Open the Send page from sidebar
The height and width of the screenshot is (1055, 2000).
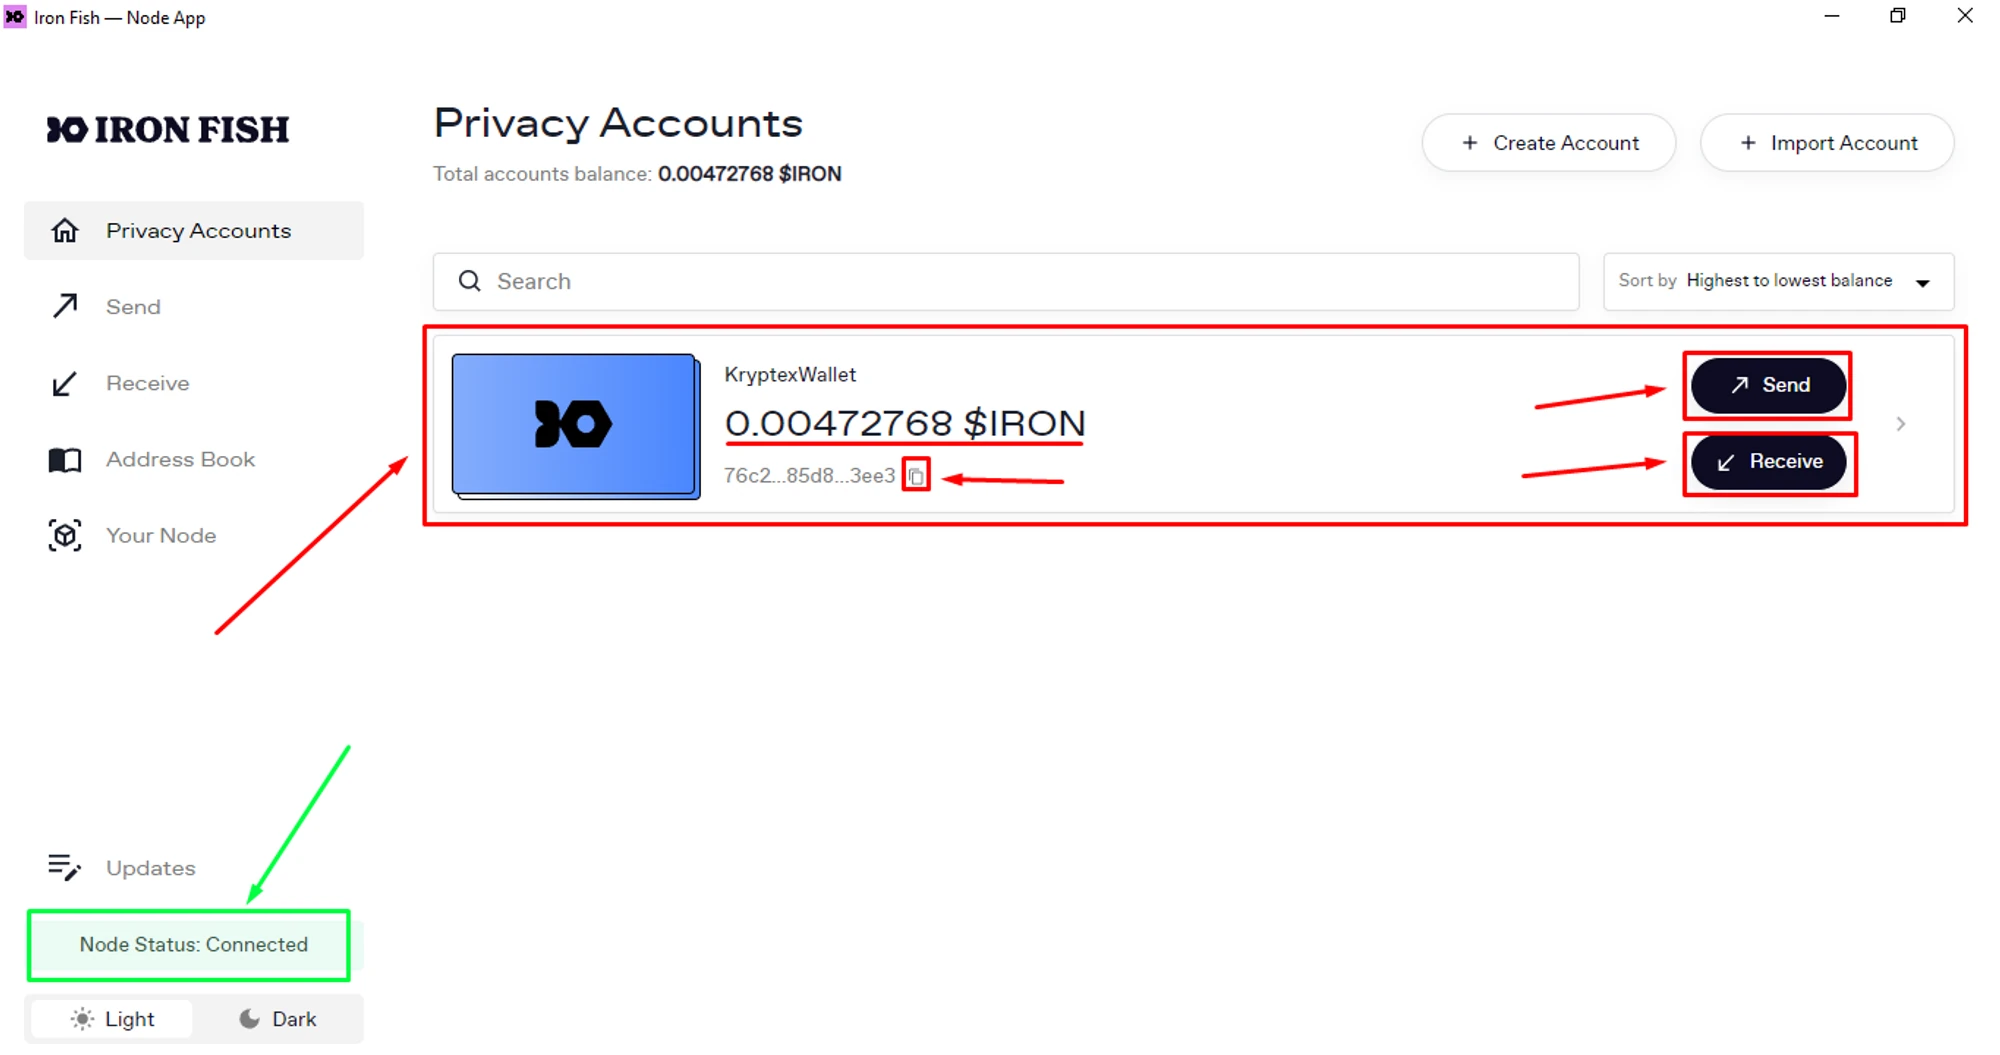pos(133,307)
